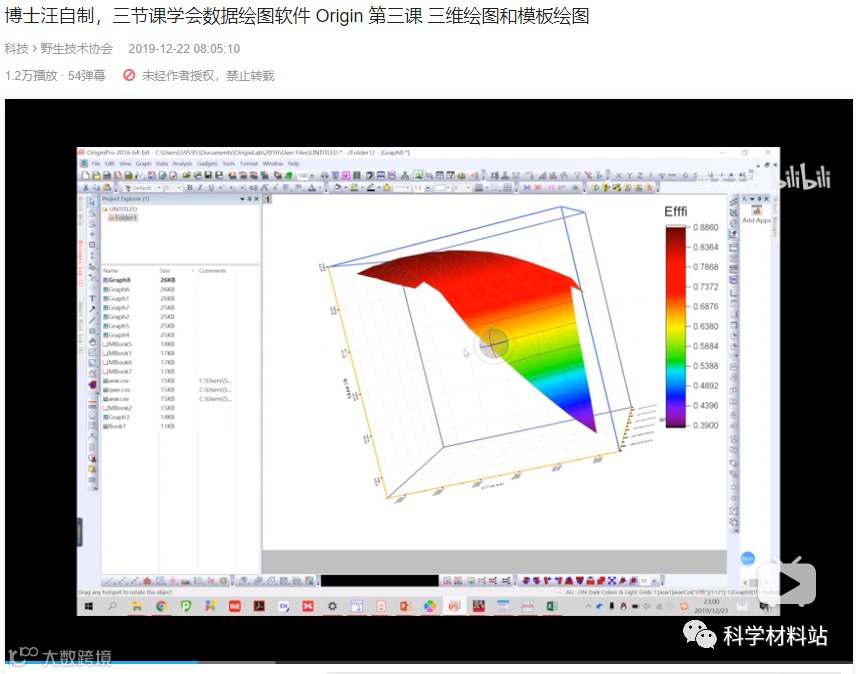Select Graph7 in the file list
This screenshot has width=856, height=674.
point(116,308)
